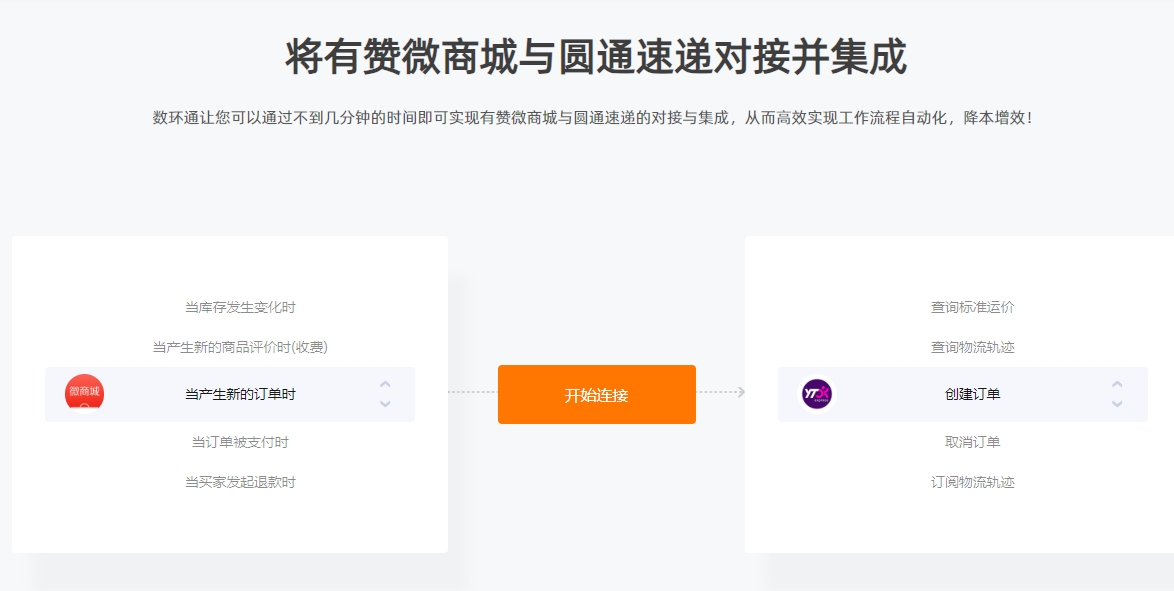1174x591 pixels.
Task: Select previous action with 圆通 up chevron
Action: [x=1117, y=384]
